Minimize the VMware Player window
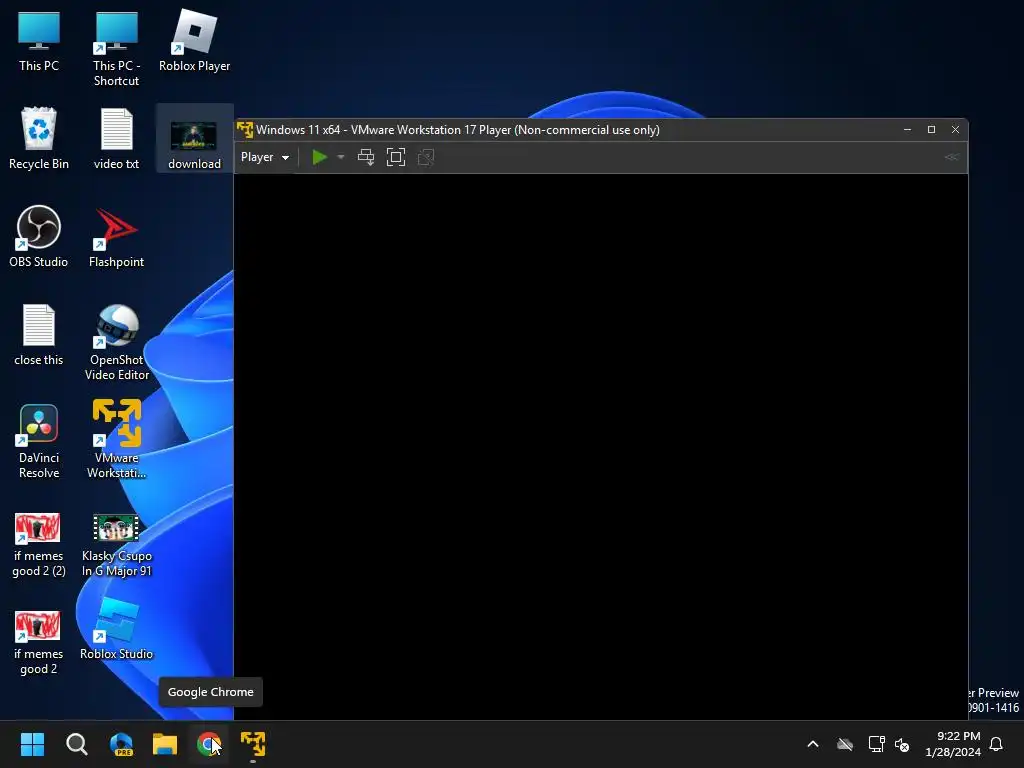1024x768 pixels. coord(907,129)
